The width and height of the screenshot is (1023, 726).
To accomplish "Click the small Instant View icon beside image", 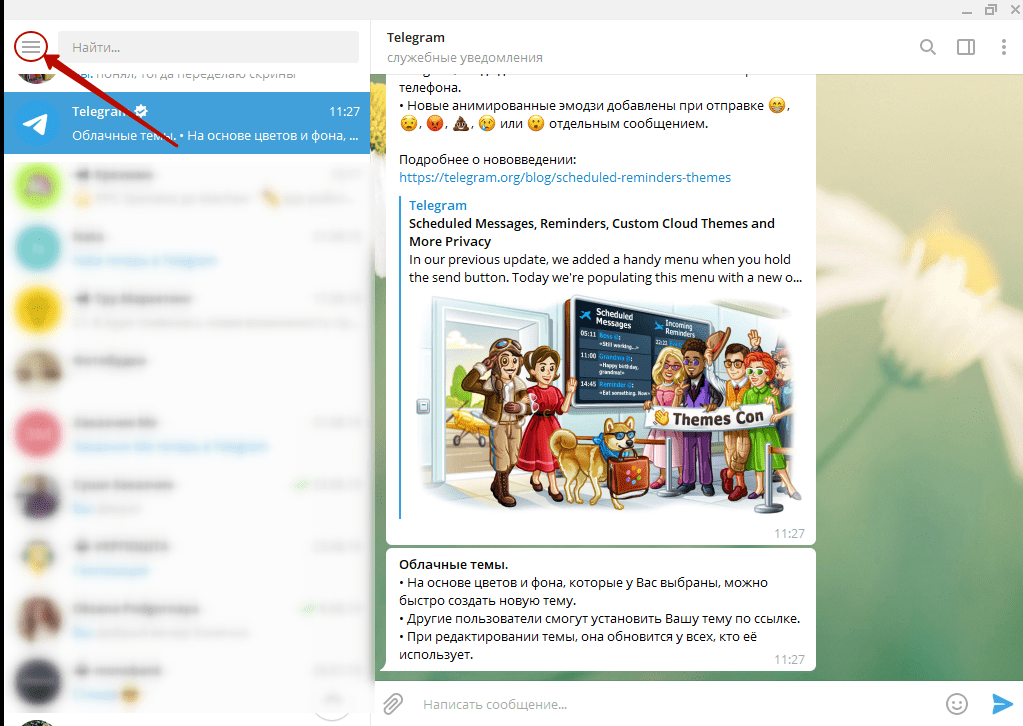I will tap(423, 406).
